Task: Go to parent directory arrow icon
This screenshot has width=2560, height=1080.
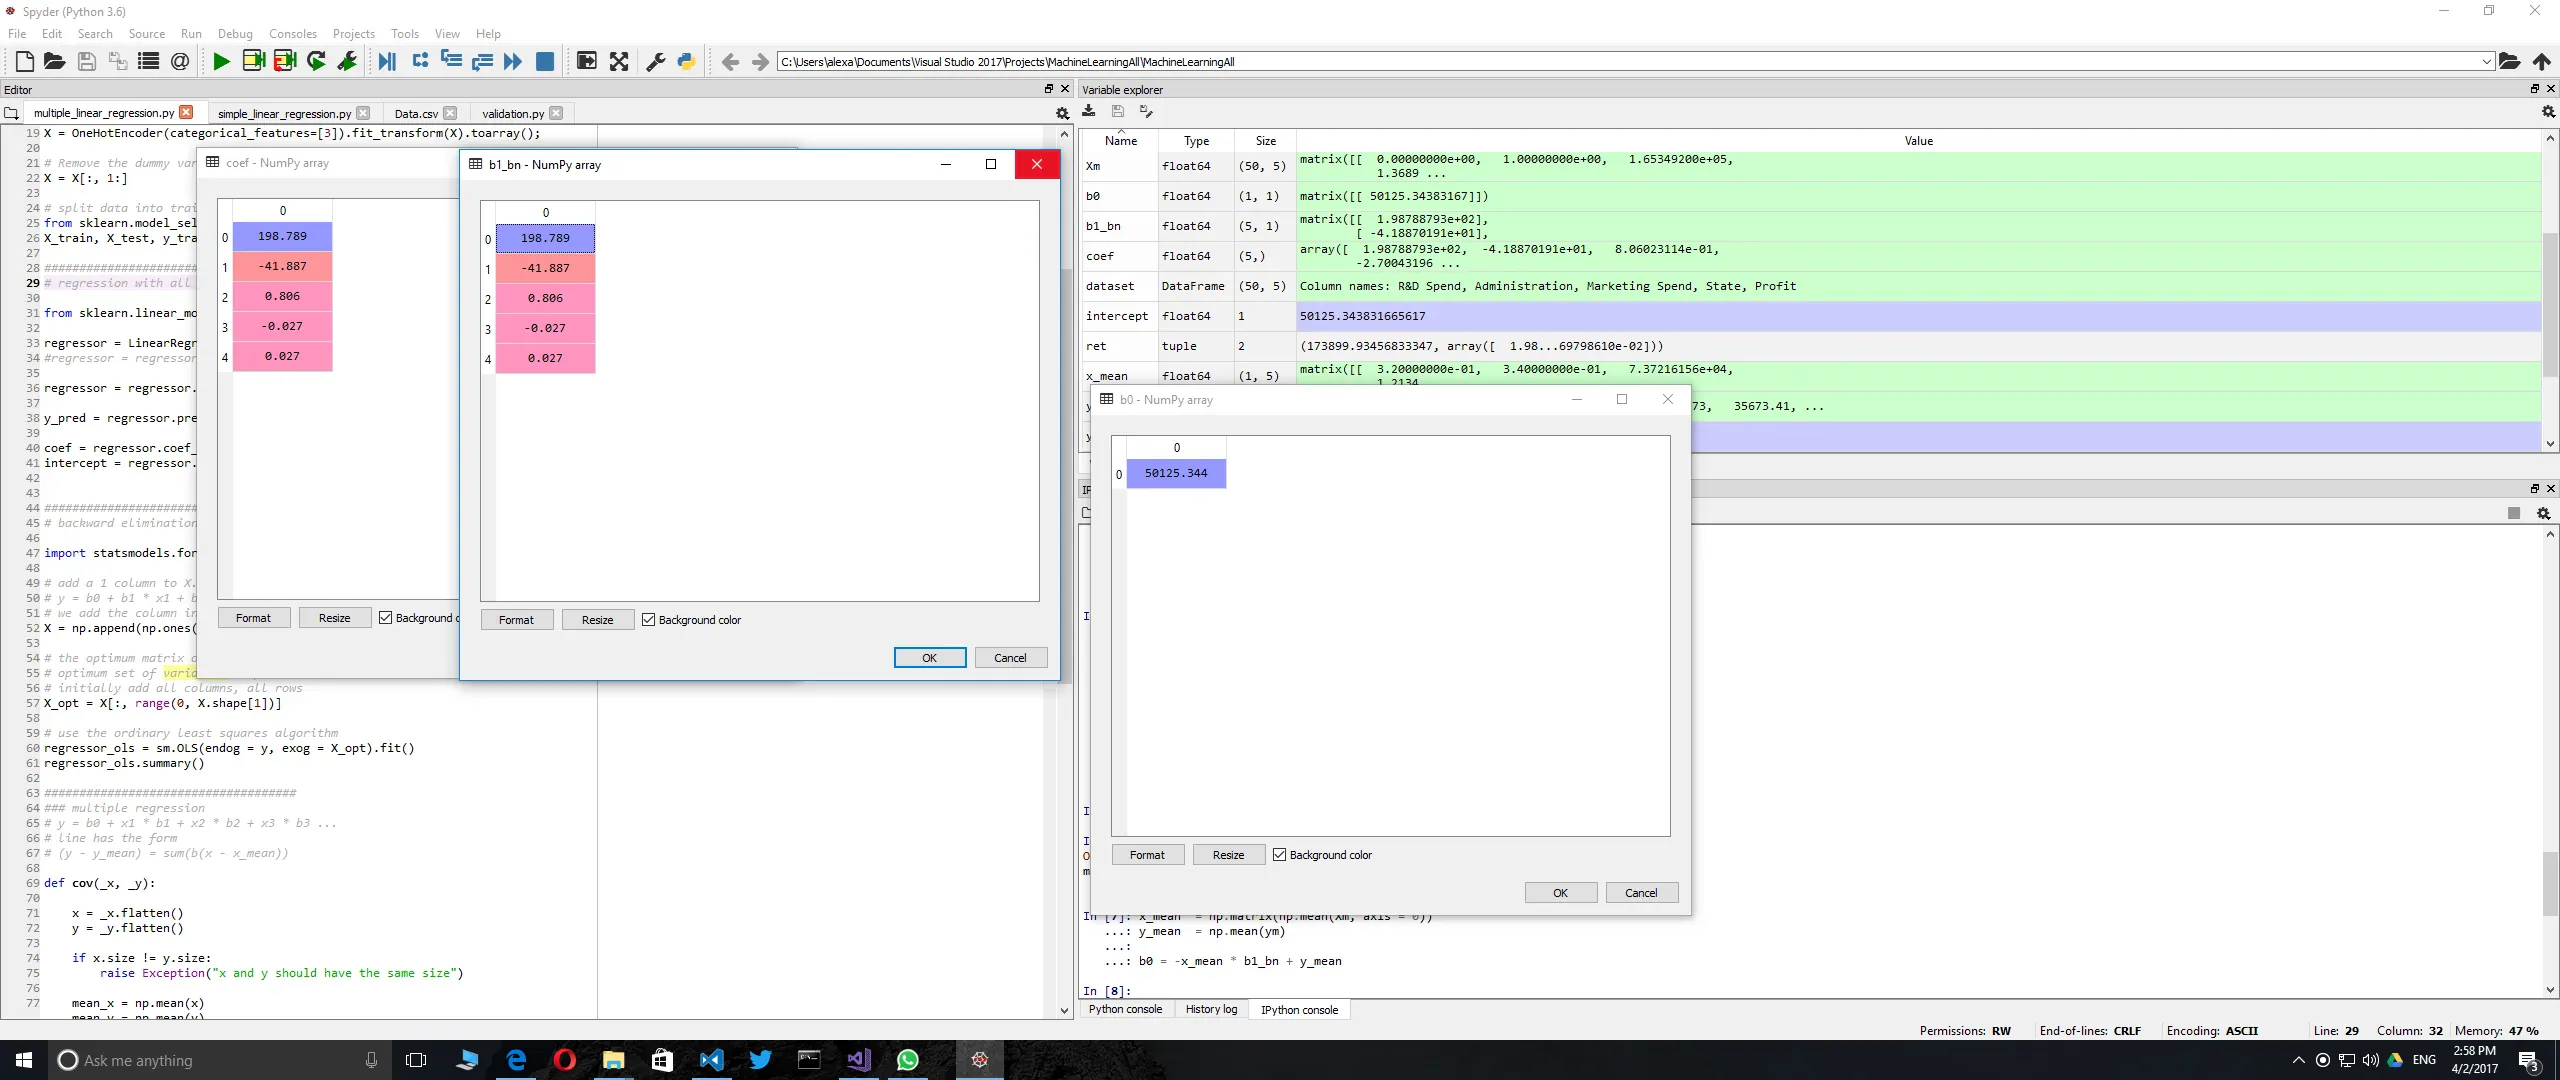Action: (x=2541, y=61)
